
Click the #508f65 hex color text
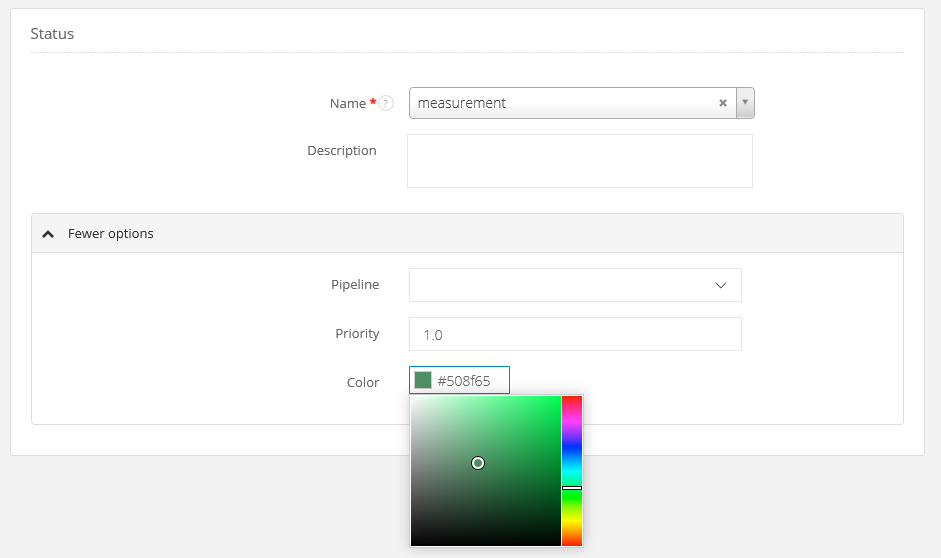(464, 381)
